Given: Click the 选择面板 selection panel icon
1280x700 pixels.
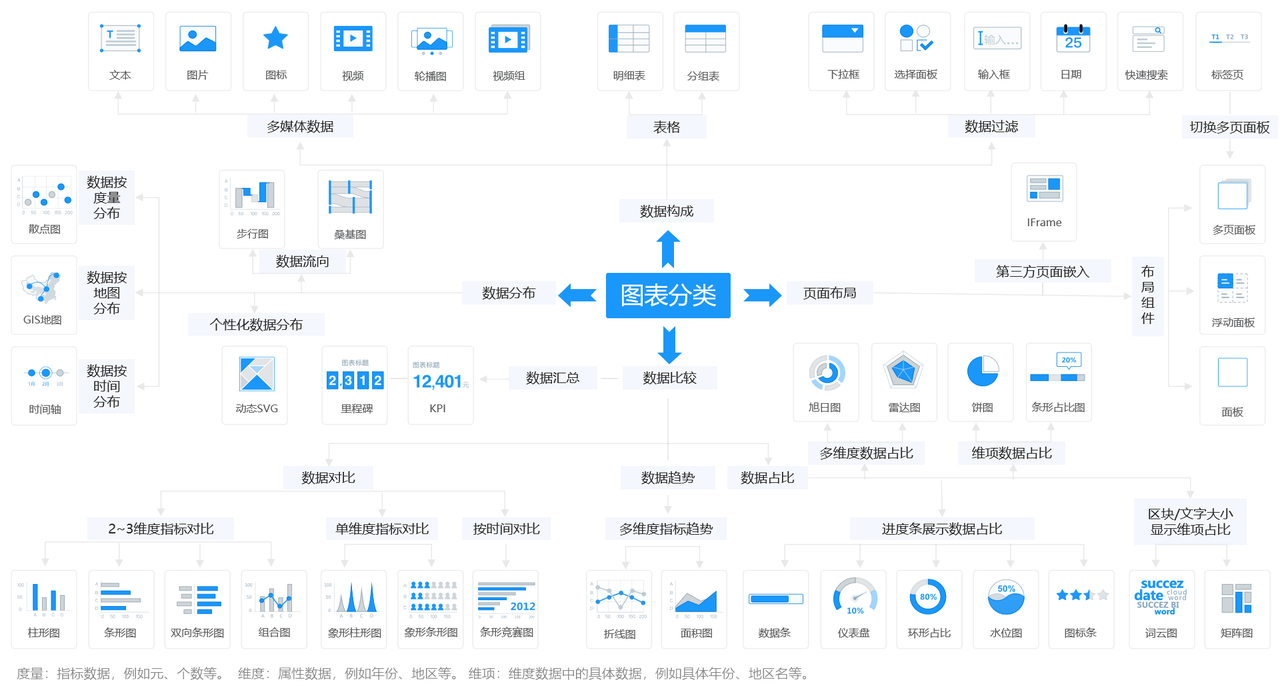Looking at the screenshot, I should (x=916, y=40).
